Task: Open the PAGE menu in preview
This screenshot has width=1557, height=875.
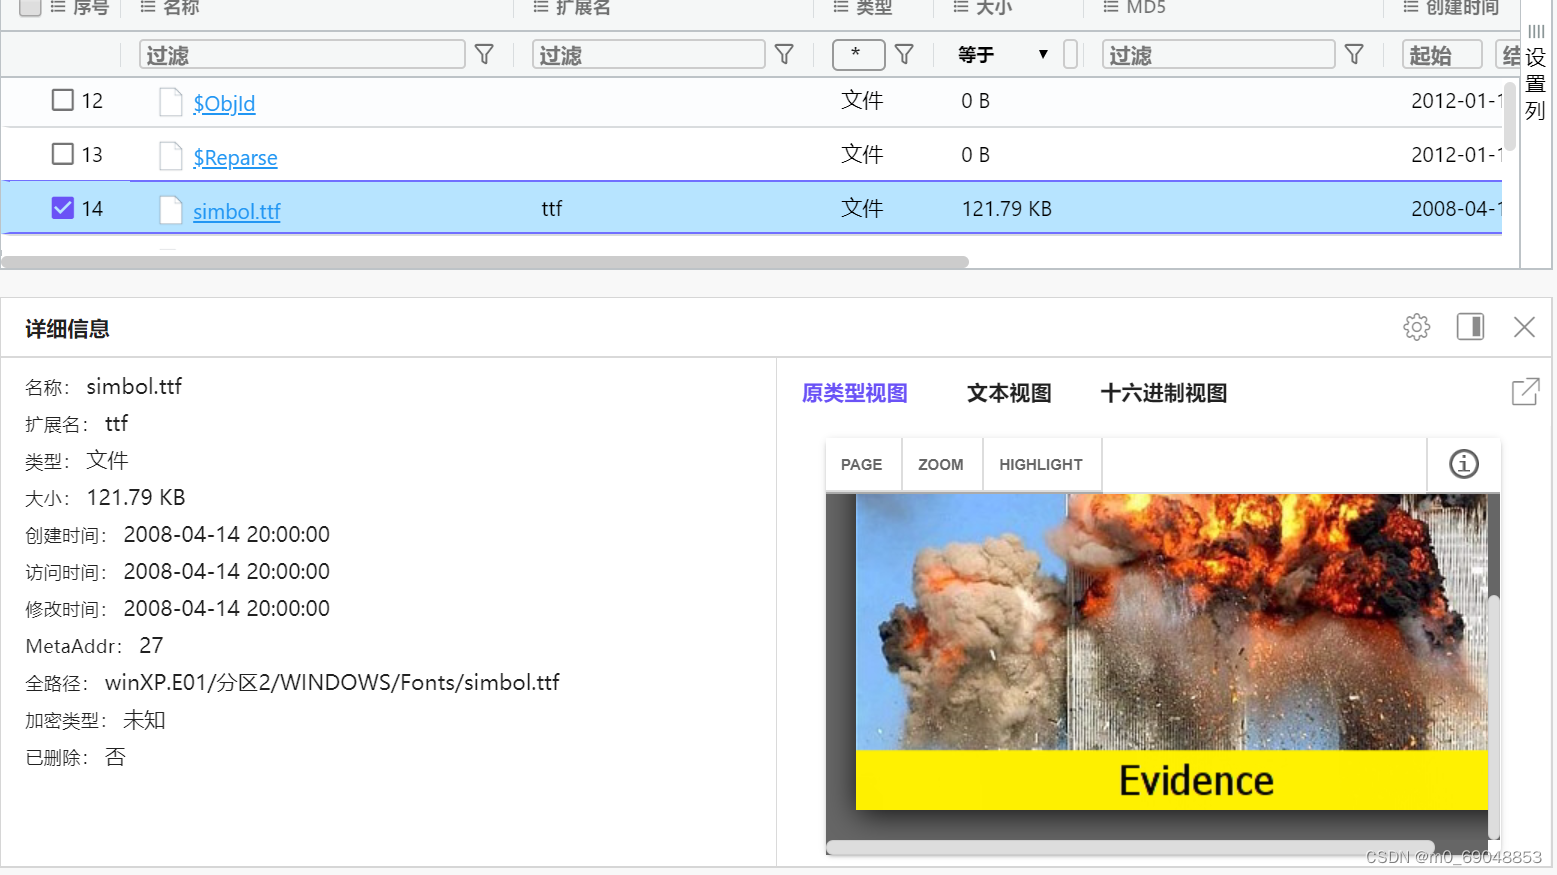Action: pos(862,464)
